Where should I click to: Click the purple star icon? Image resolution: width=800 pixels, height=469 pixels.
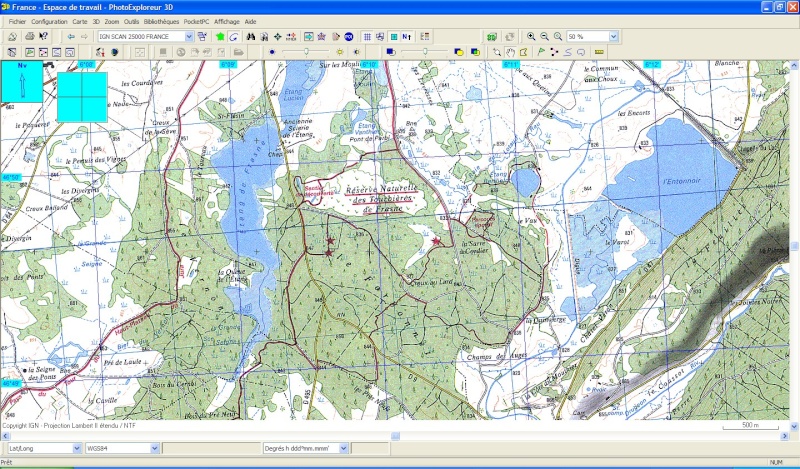click(x=322, y=37)
